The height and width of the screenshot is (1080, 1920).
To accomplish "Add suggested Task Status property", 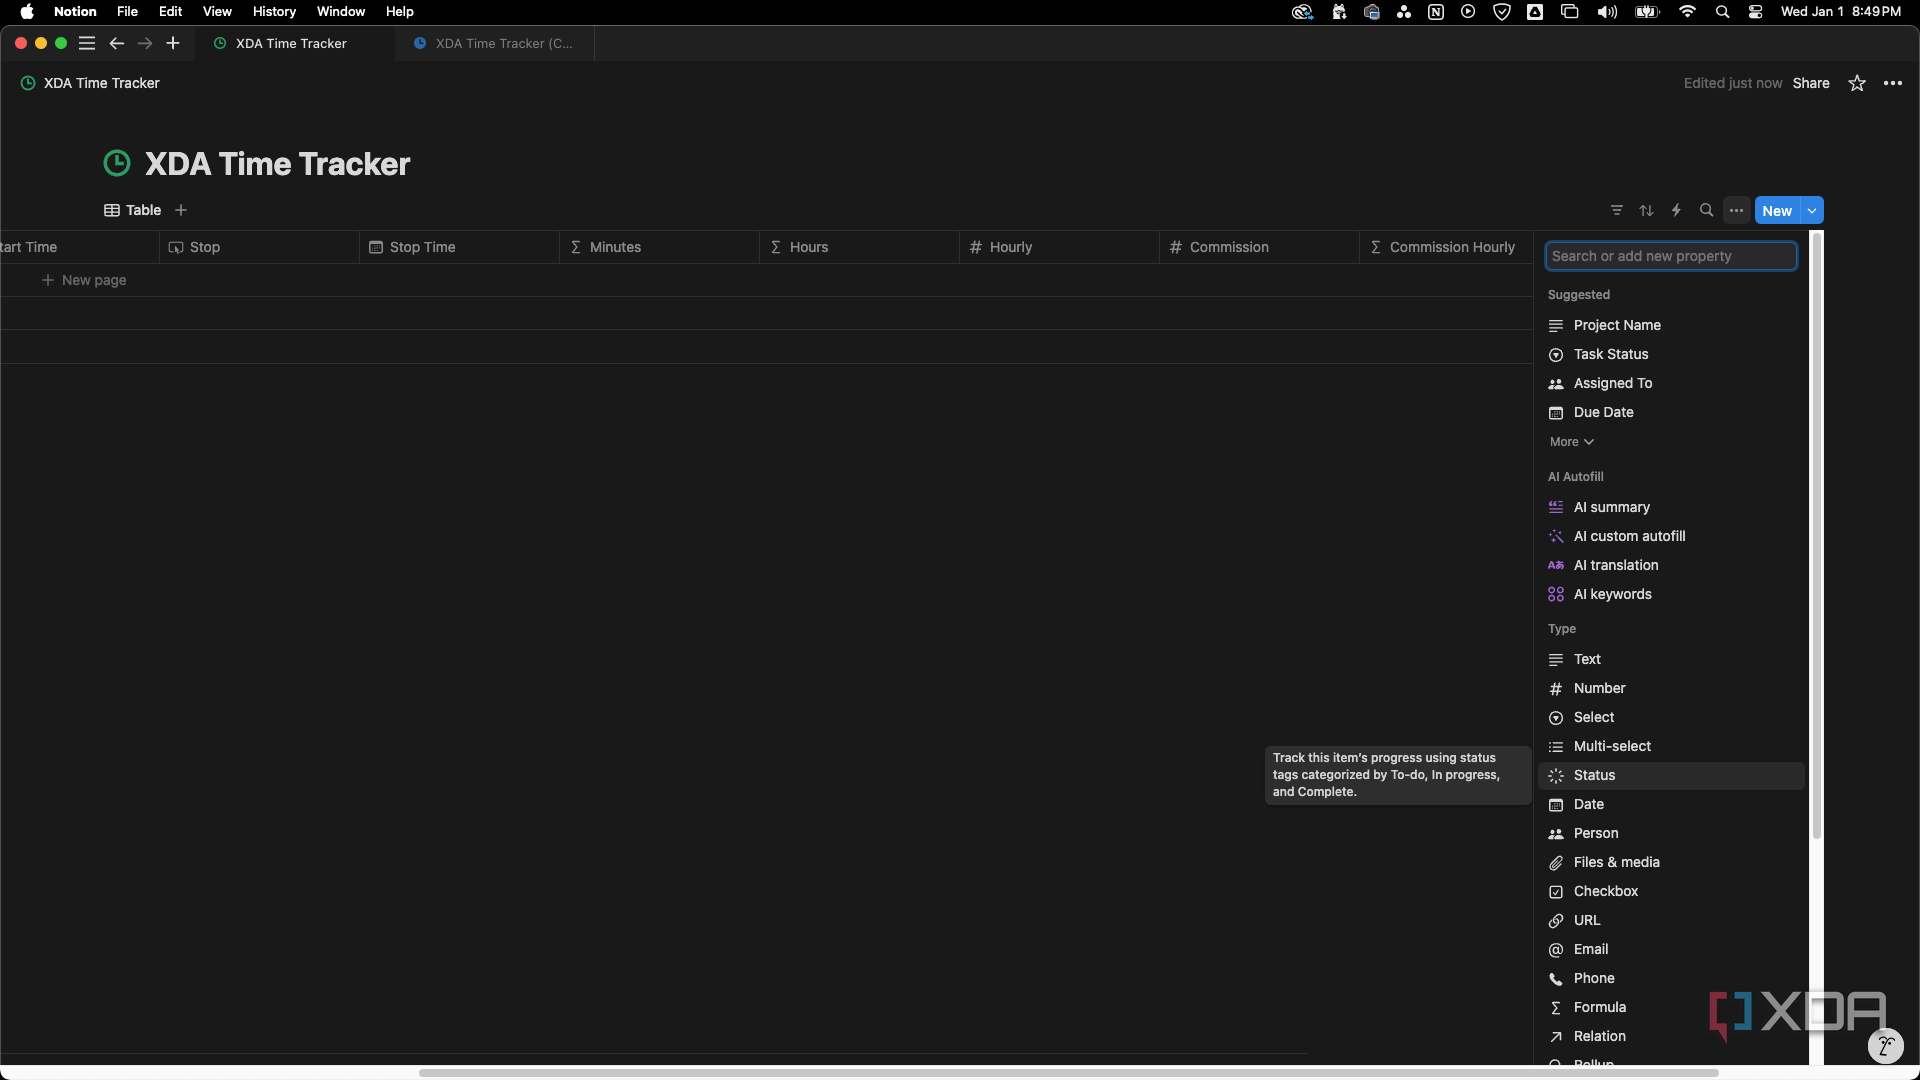I will click(1671, 354).
